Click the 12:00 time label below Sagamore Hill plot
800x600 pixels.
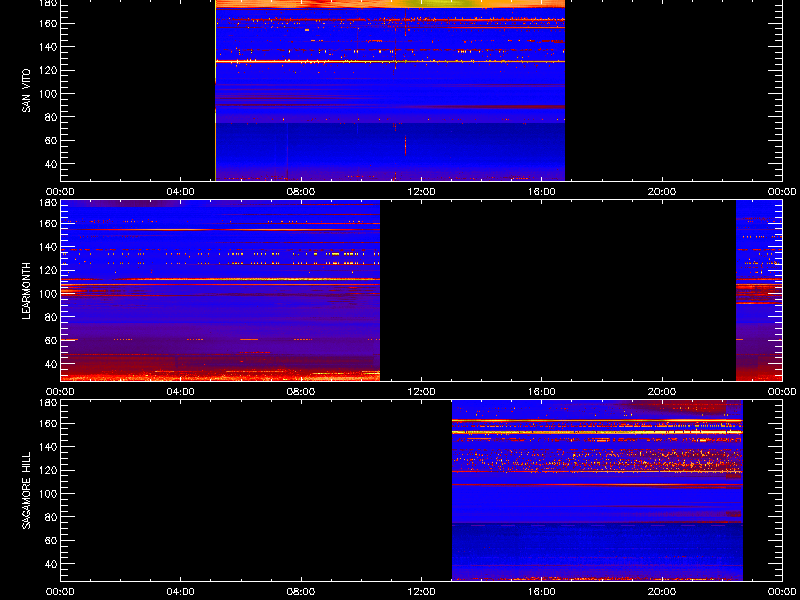point(421,592)
